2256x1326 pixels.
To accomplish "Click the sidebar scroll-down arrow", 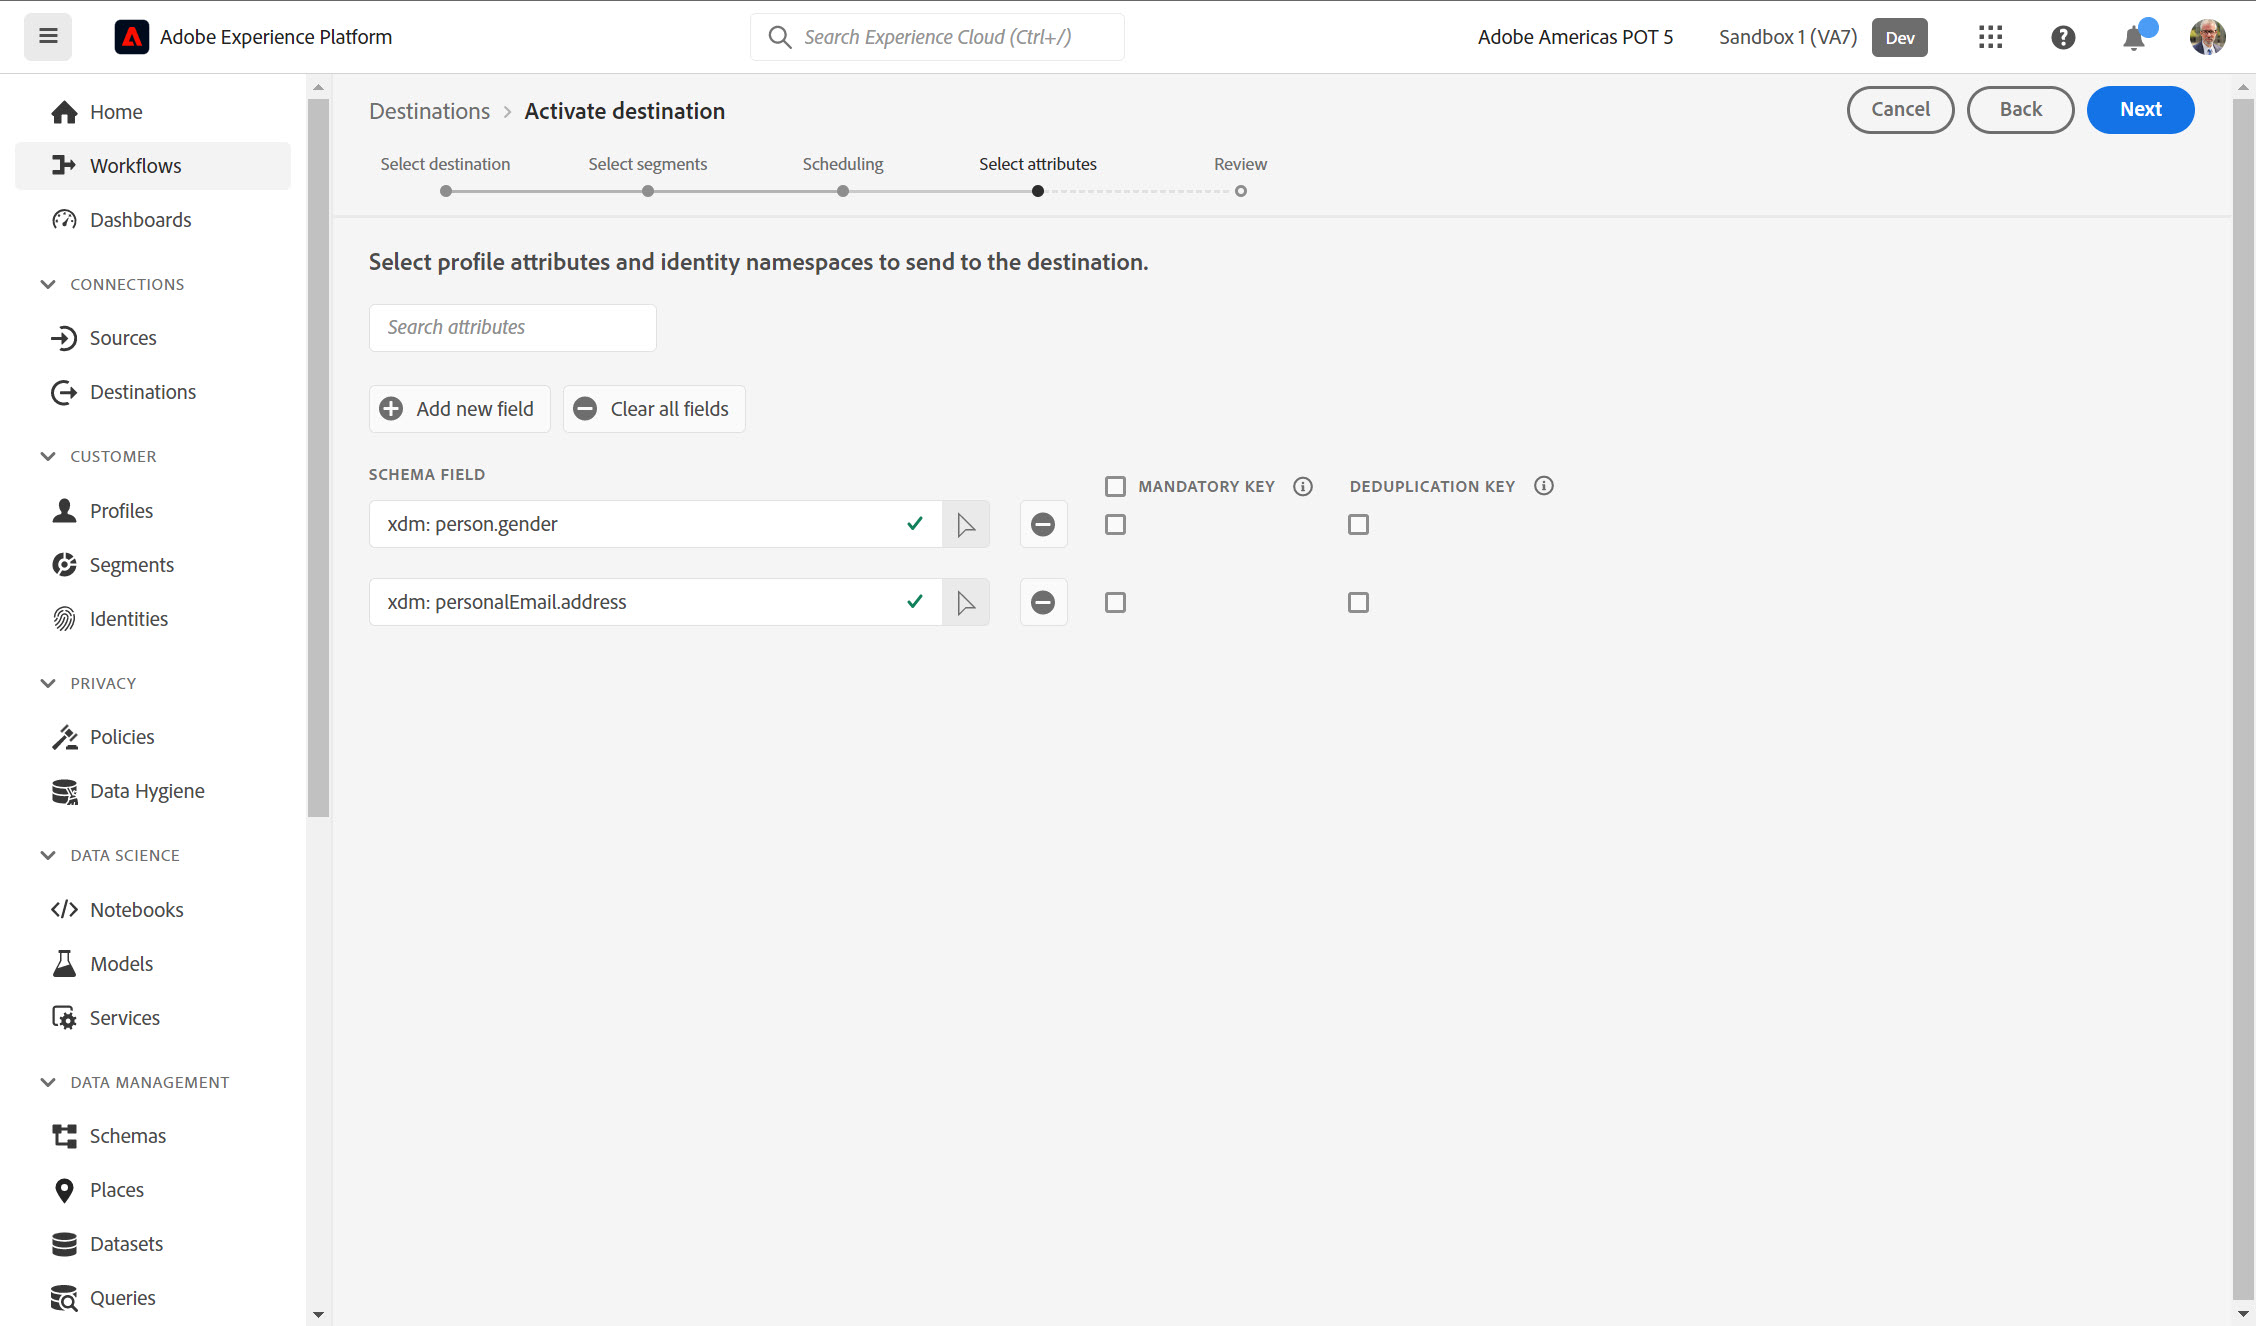I will point(319,1314).
